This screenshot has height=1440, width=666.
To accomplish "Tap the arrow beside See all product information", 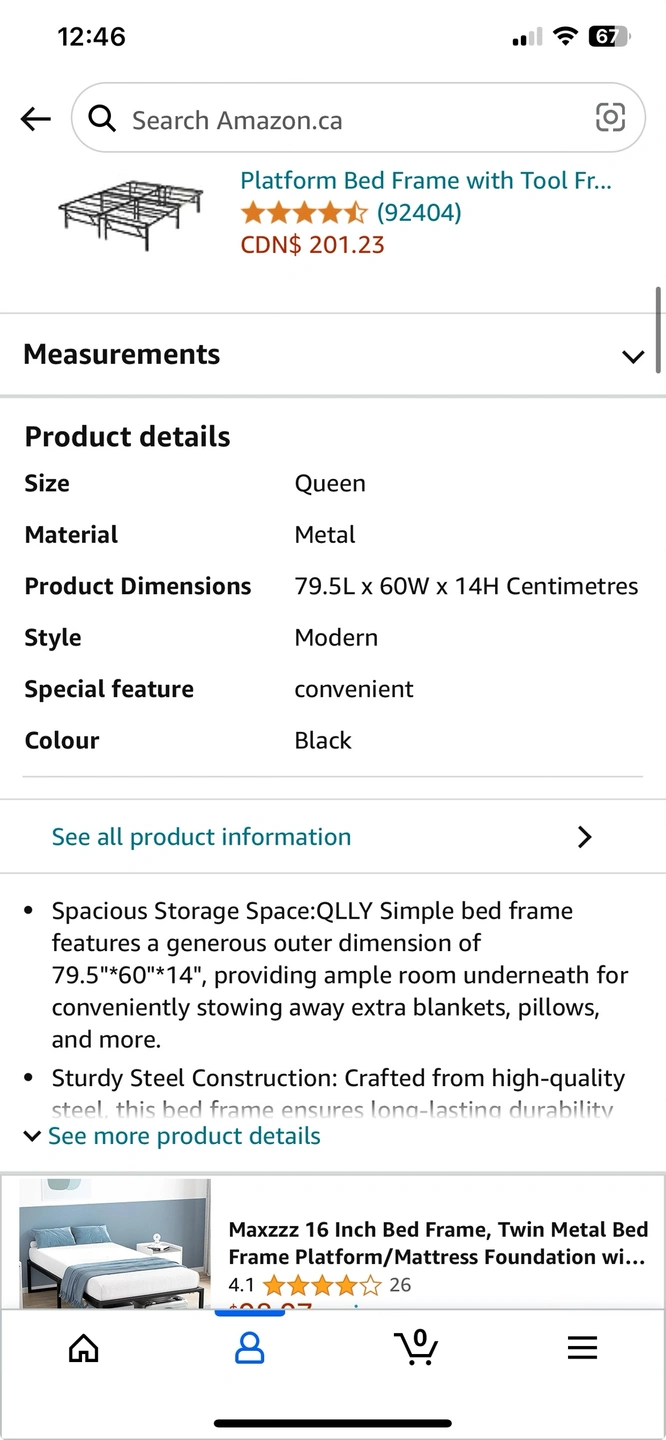I will point(585,837).
